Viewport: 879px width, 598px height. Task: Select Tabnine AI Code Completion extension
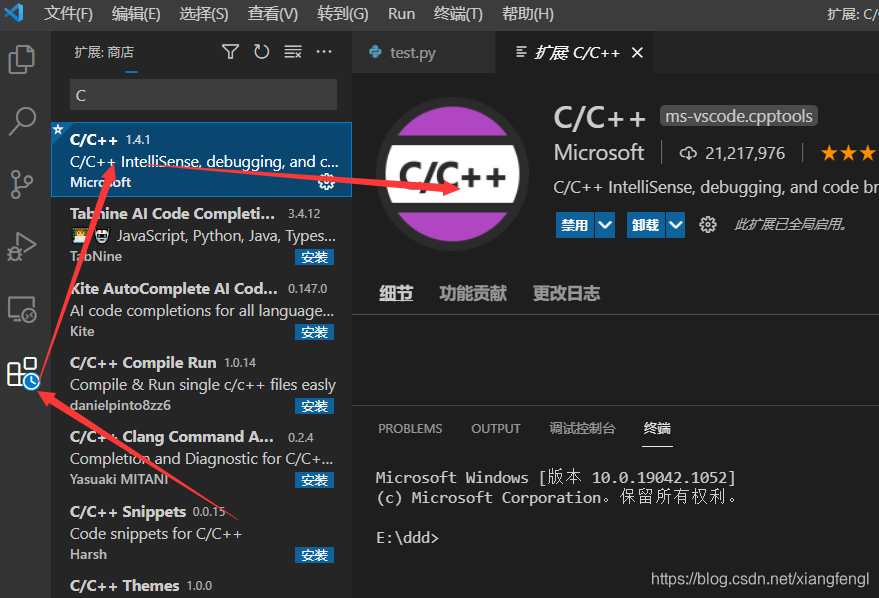coord(201,234)
